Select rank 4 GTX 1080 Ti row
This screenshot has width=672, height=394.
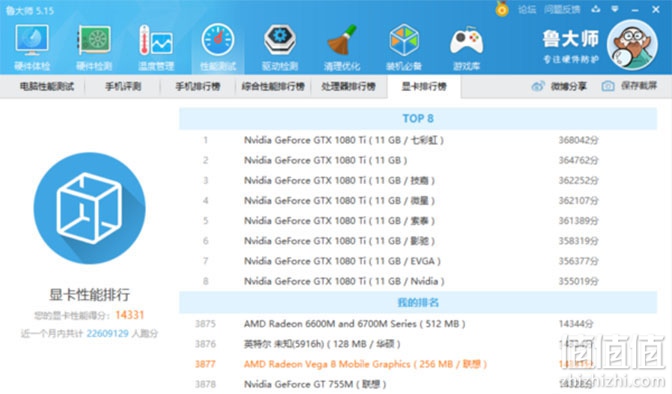[x=418, y=201]
